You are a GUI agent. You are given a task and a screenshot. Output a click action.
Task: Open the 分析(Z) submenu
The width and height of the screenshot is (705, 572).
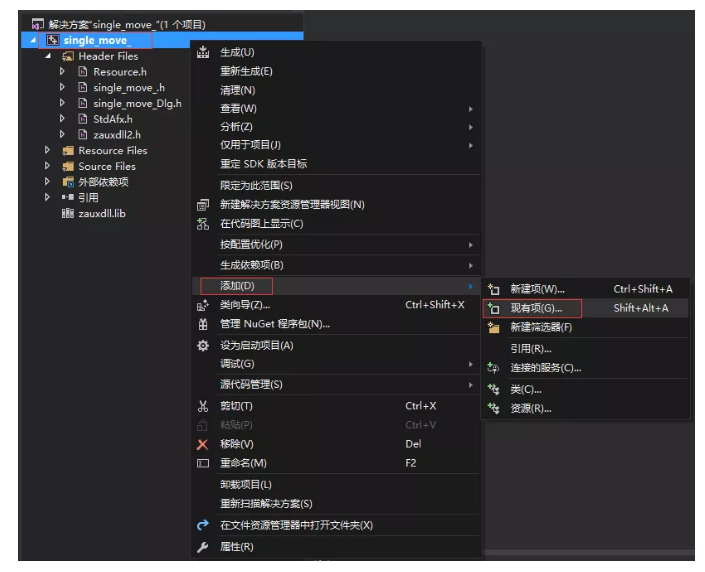pyautogui.click(x=336, y=127)
